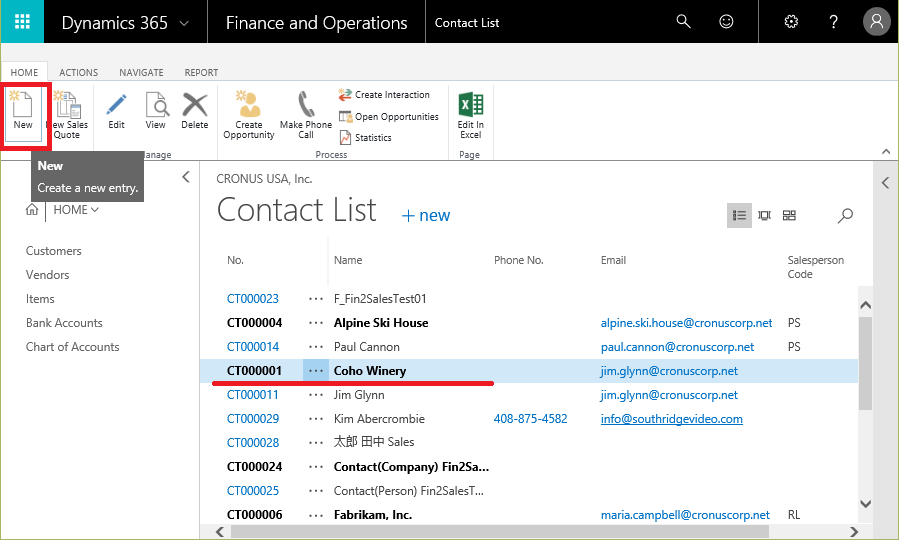Open row menu for Paul Cannon

click(x=316, y=347)
